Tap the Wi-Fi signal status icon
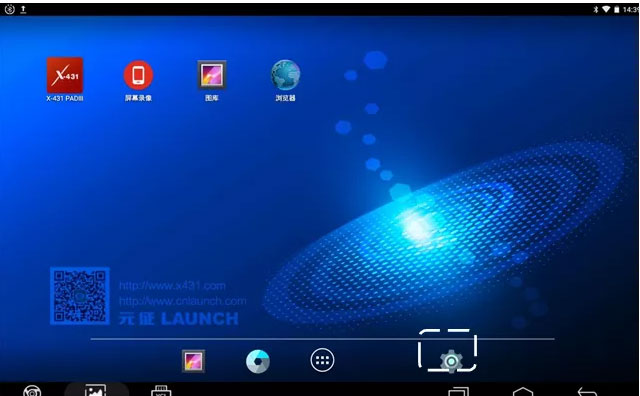 606,9
